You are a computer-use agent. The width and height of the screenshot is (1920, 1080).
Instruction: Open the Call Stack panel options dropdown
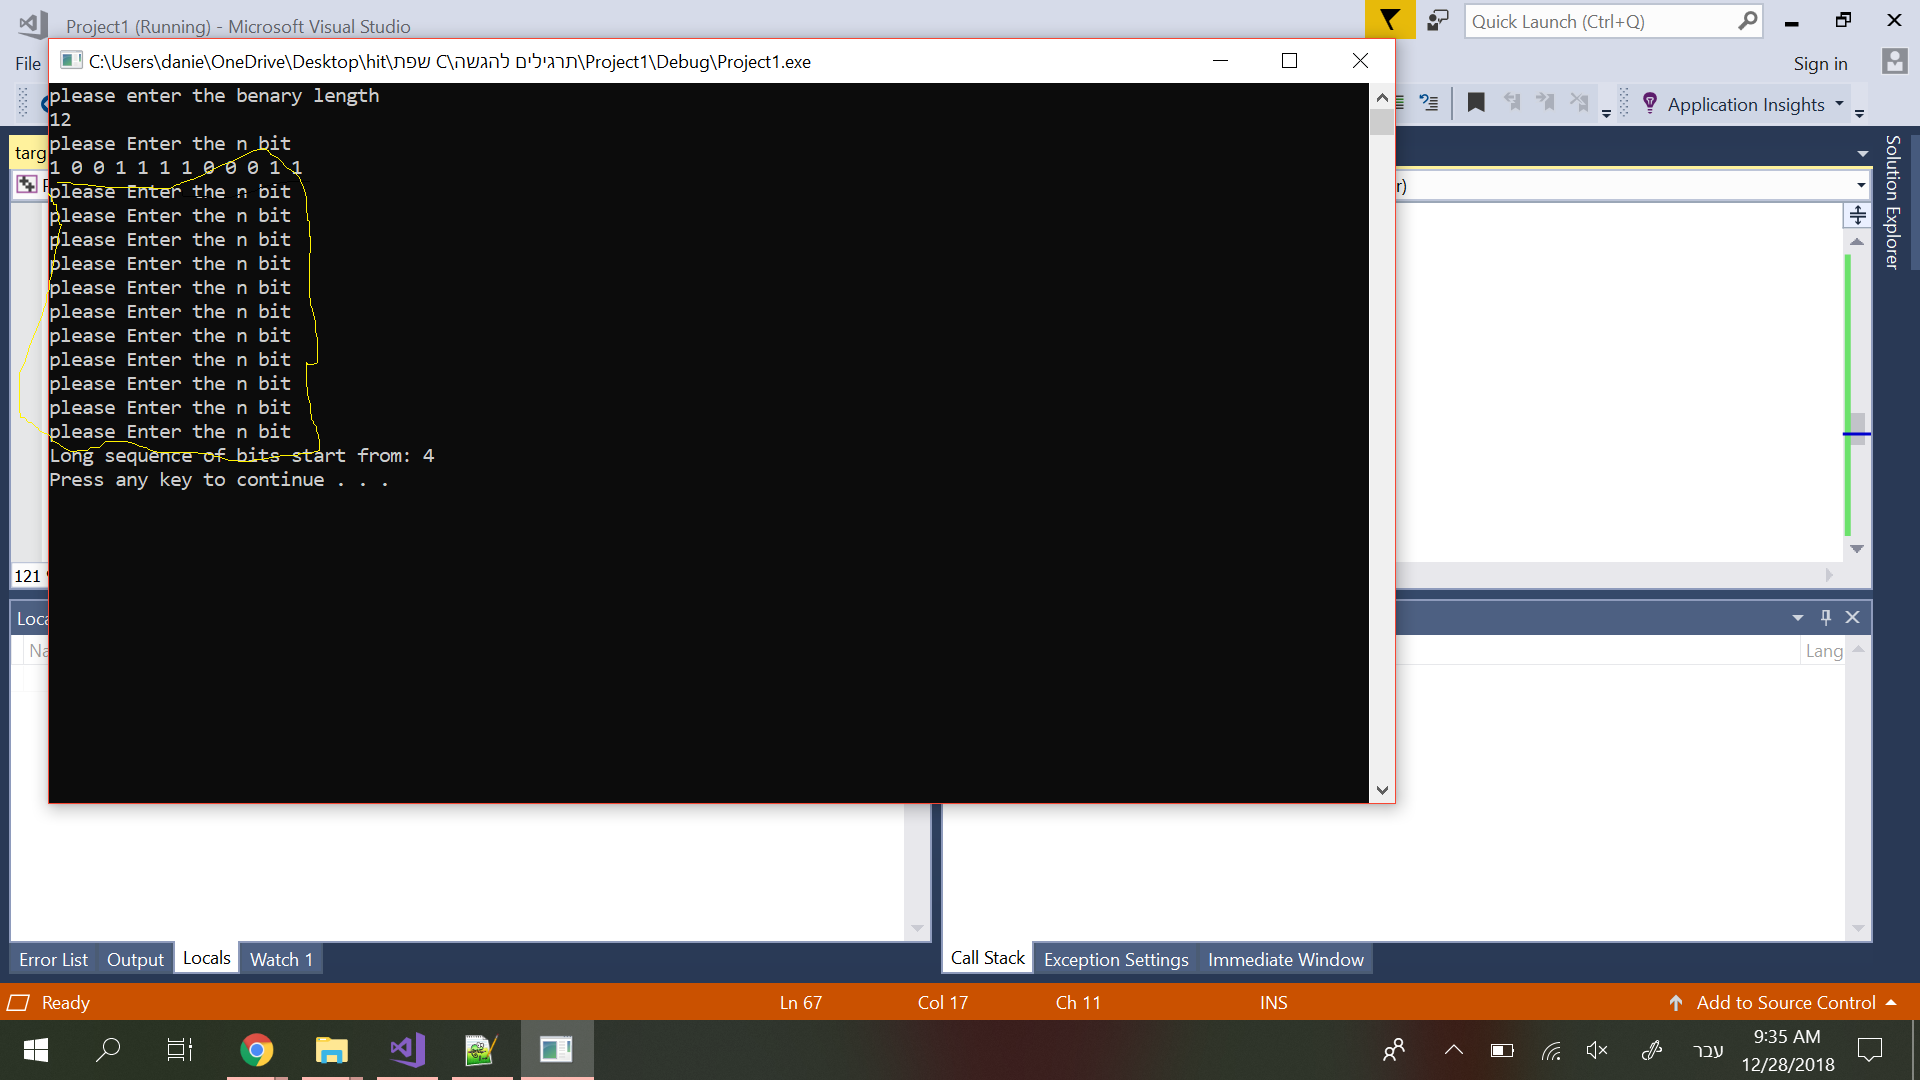pos(1798,617)
